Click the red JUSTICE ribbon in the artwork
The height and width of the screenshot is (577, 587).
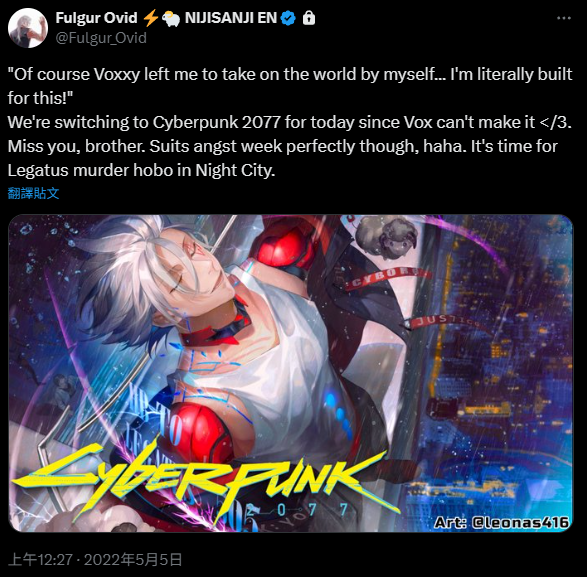click(x=441, y=321)
